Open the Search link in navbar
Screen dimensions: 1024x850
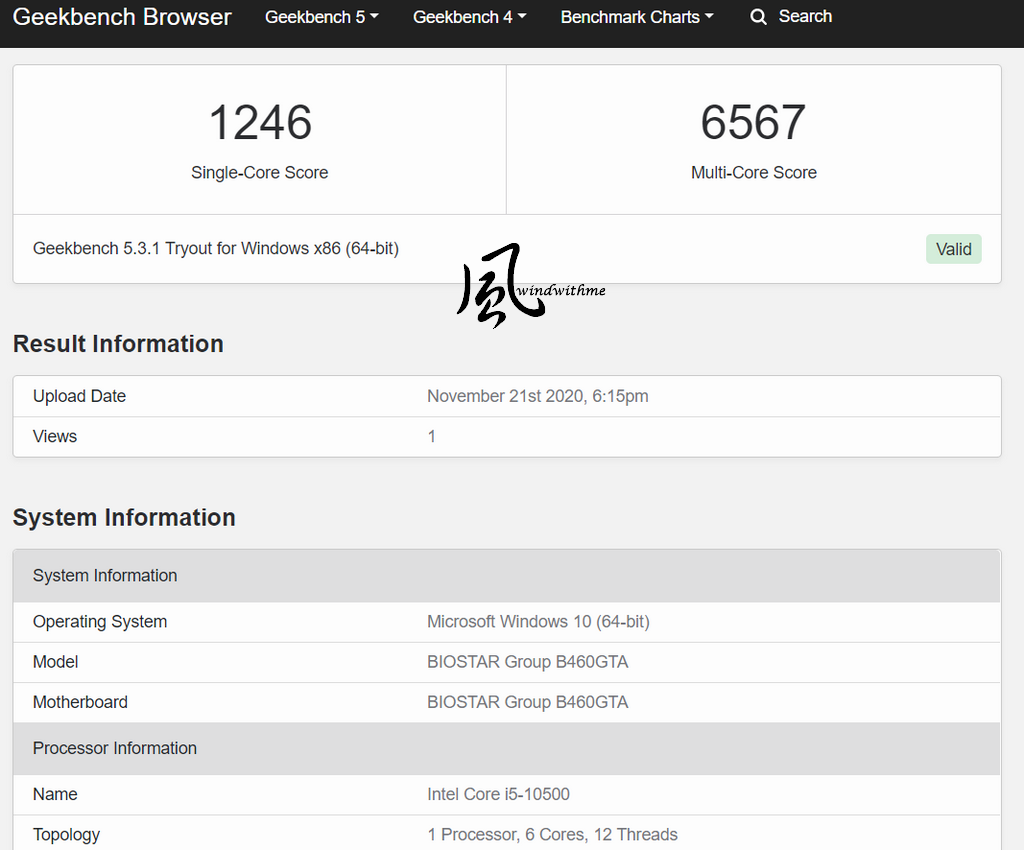tap(805, 16)
